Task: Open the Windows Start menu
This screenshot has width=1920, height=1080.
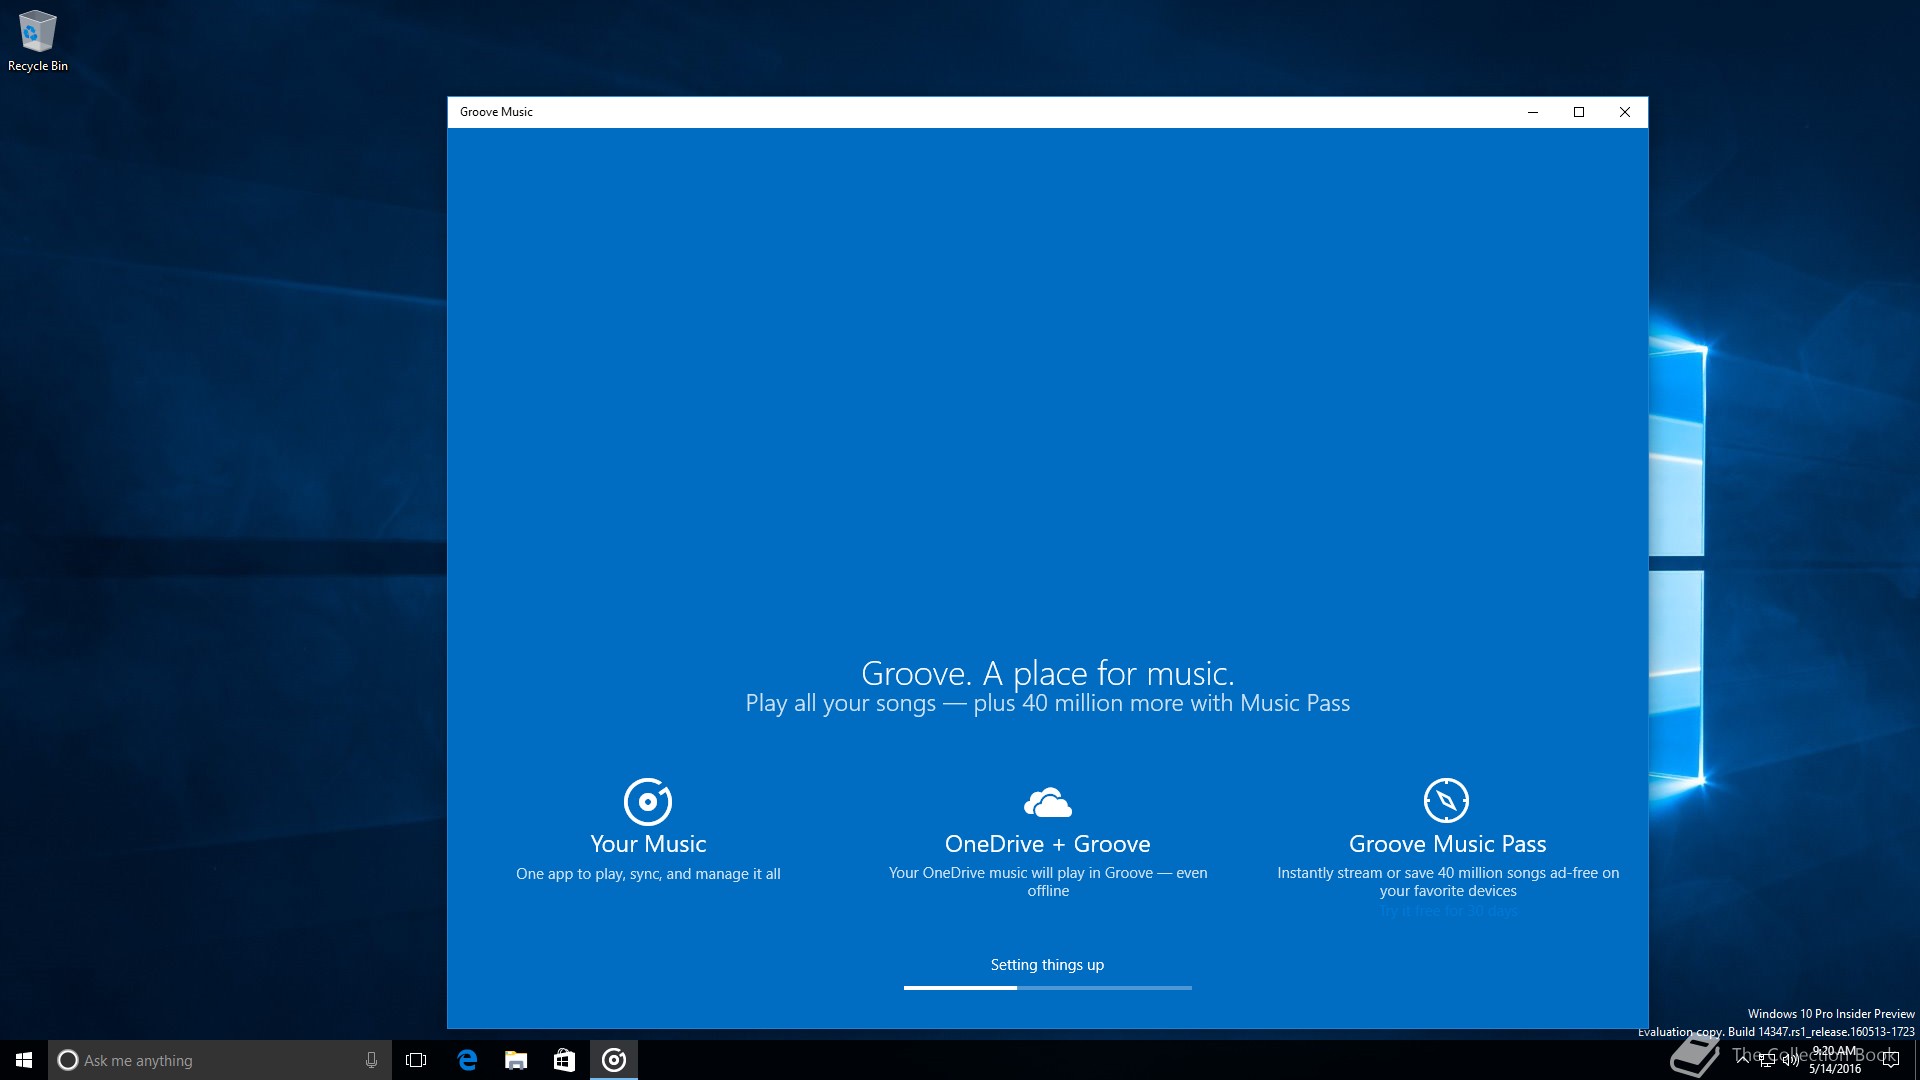Action: click(x=24, y=1060)
